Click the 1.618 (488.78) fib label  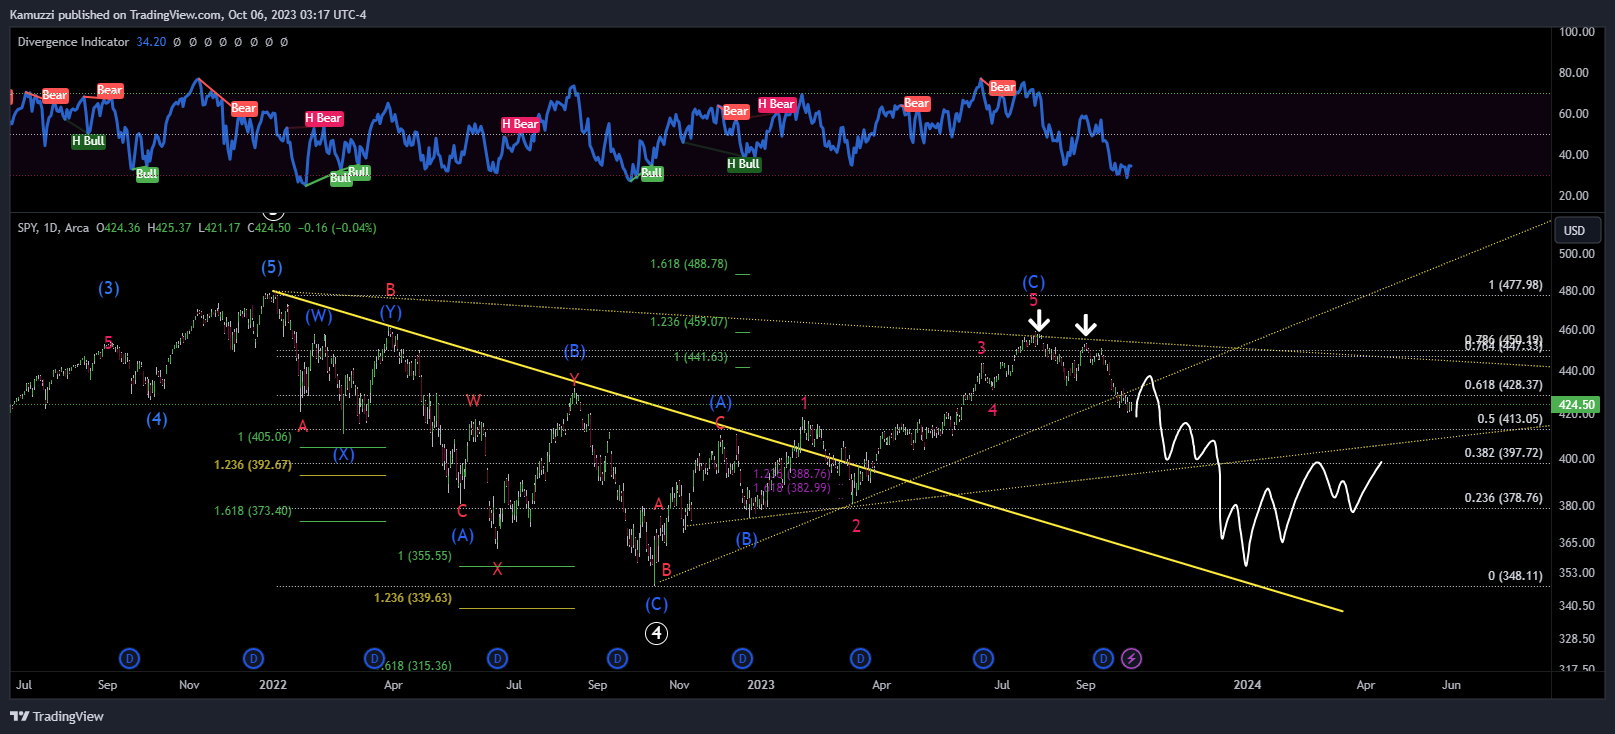(x=689, y=264)
